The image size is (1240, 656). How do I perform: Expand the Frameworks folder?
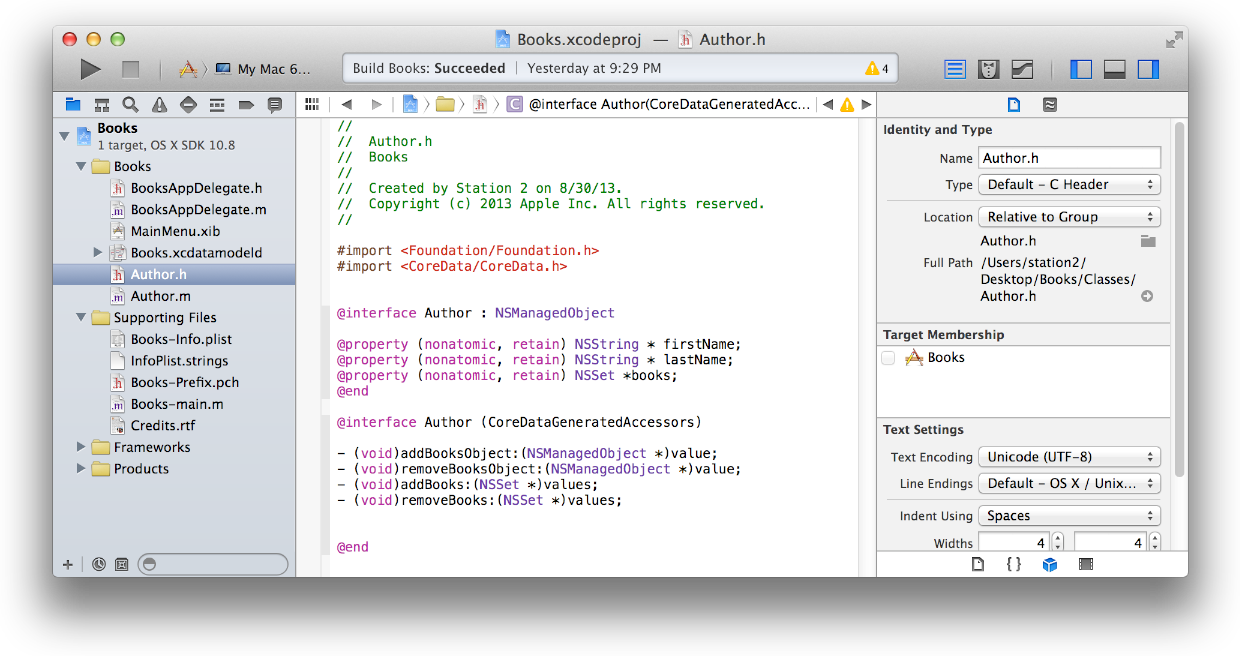pyautogui.click(x=82, y=447)
